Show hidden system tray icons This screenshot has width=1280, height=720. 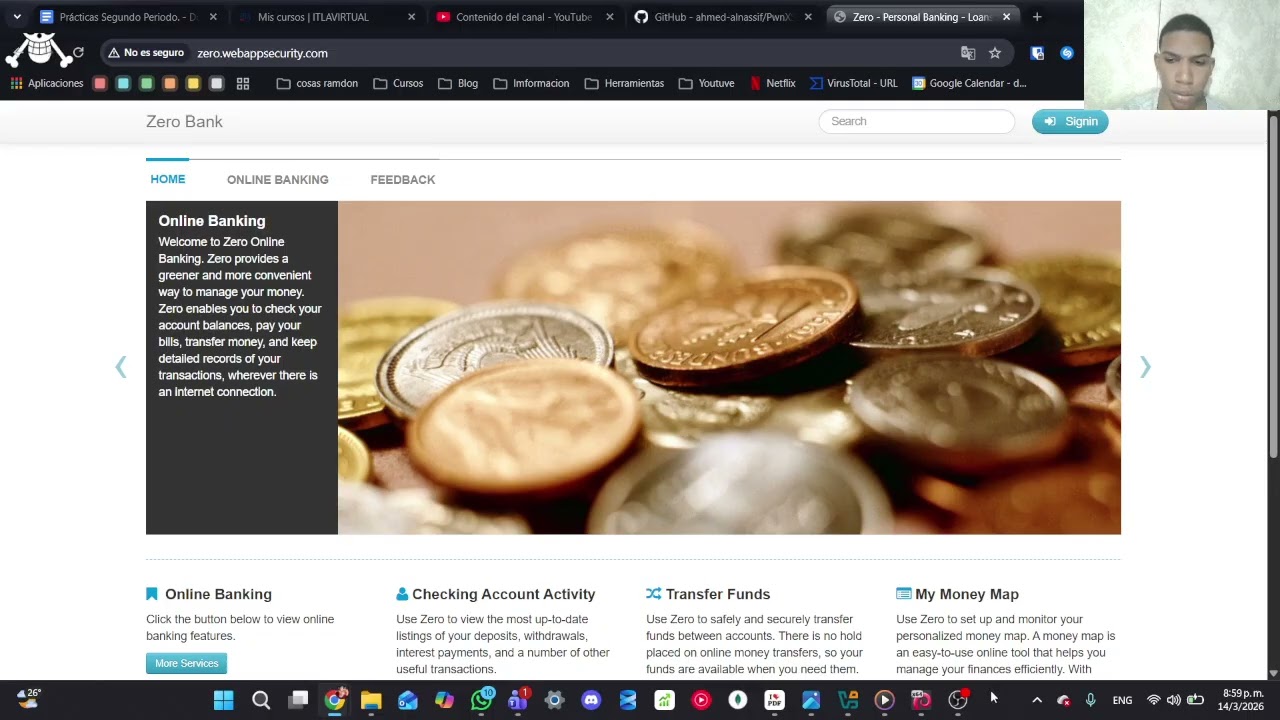coord(1037,700)
